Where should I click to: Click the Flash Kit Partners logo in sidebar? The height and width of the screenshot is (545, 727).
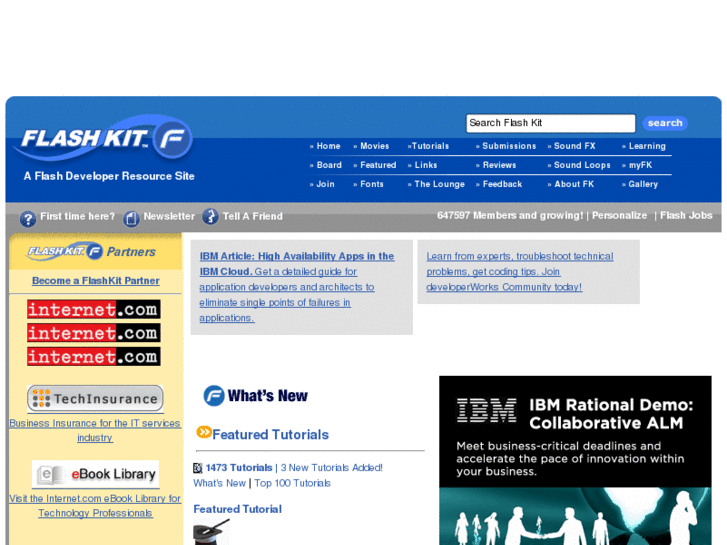92,251
